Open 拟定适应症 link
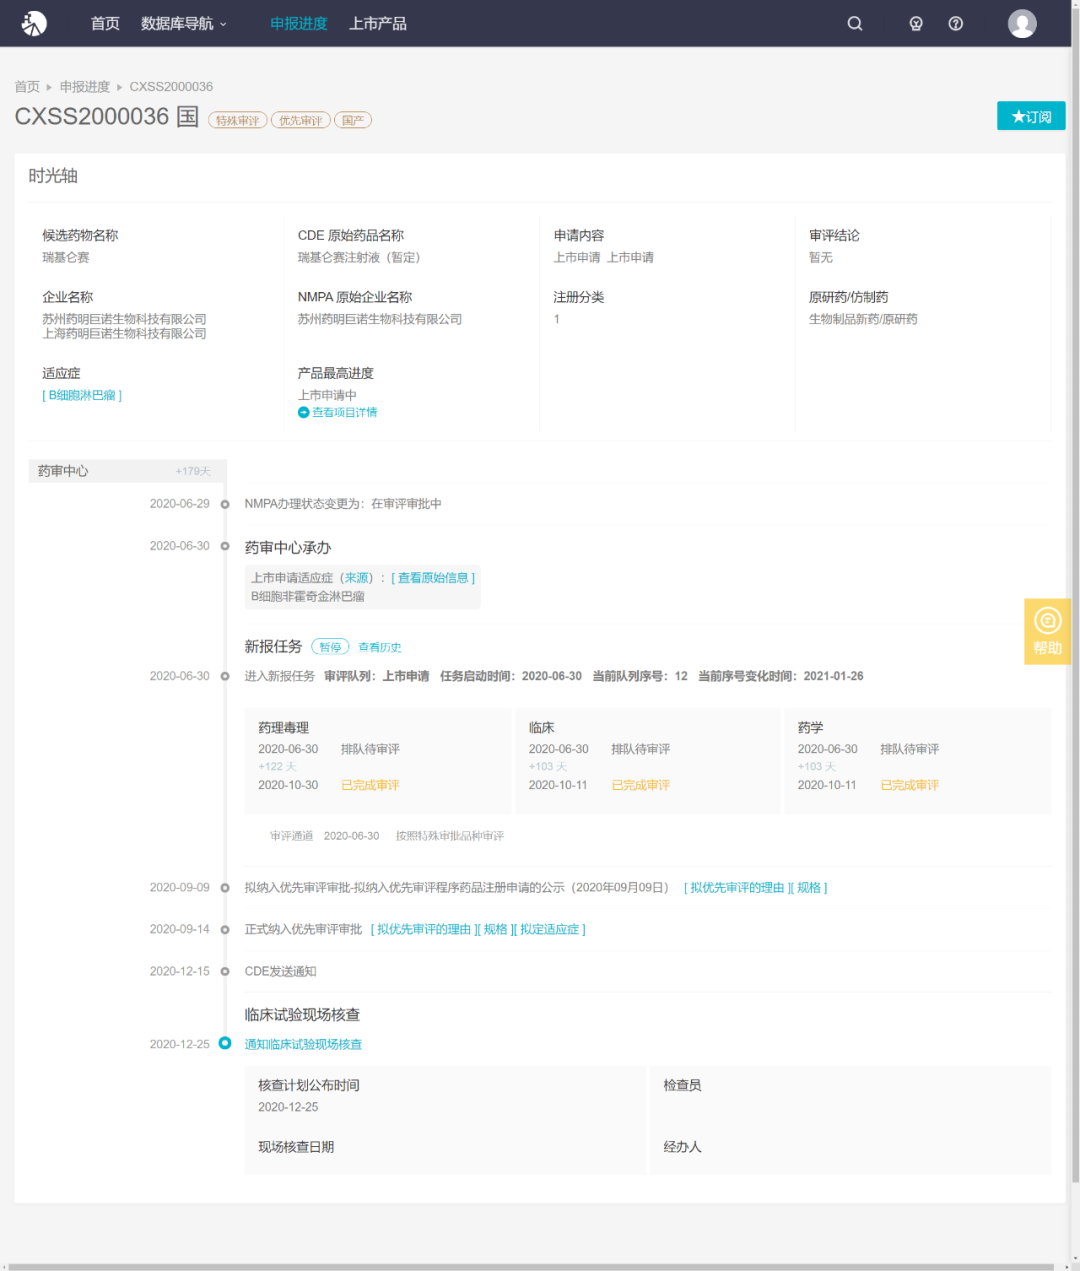The width and height of the screenshot is (1080, 1271). (x=550, y=929)
